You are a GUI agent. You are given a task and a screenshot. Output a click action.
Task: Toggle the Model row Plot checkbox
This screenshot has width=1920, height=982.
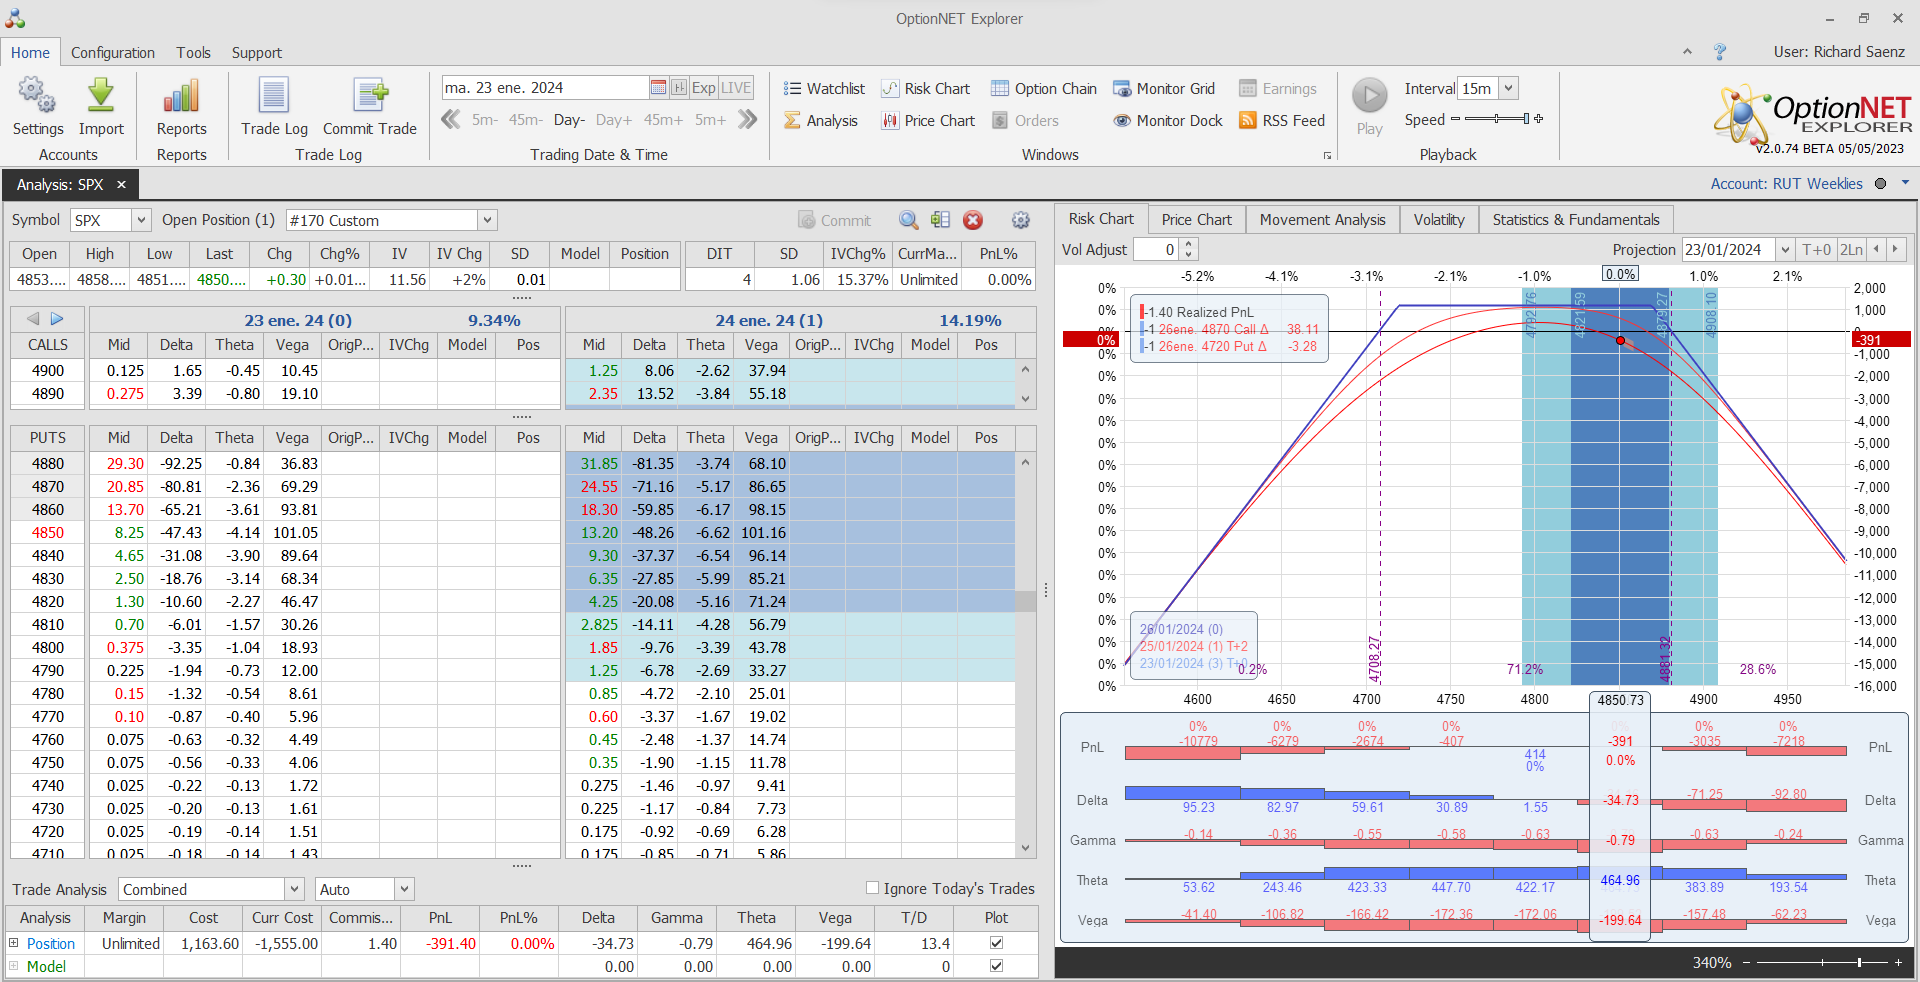(x=996, y=966)
